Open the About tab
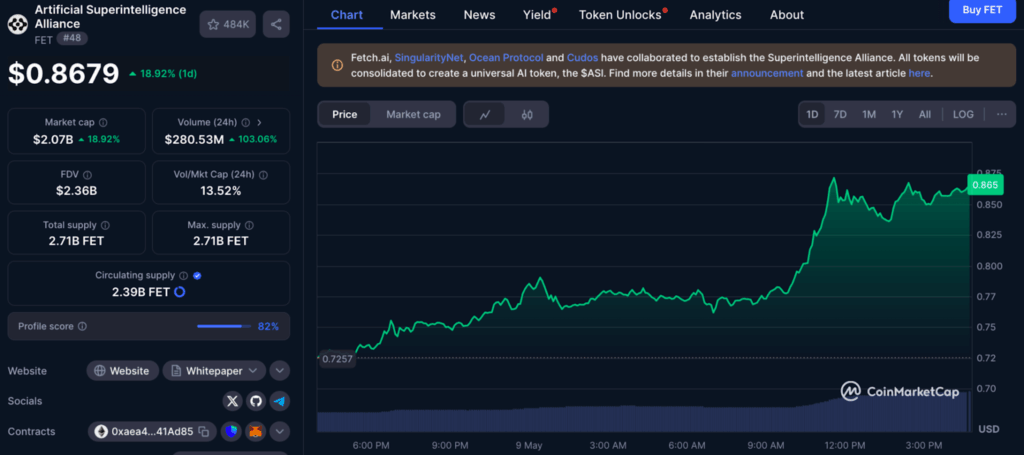The width and height of the screenshot is (1024, 455). tap(787, 14)
